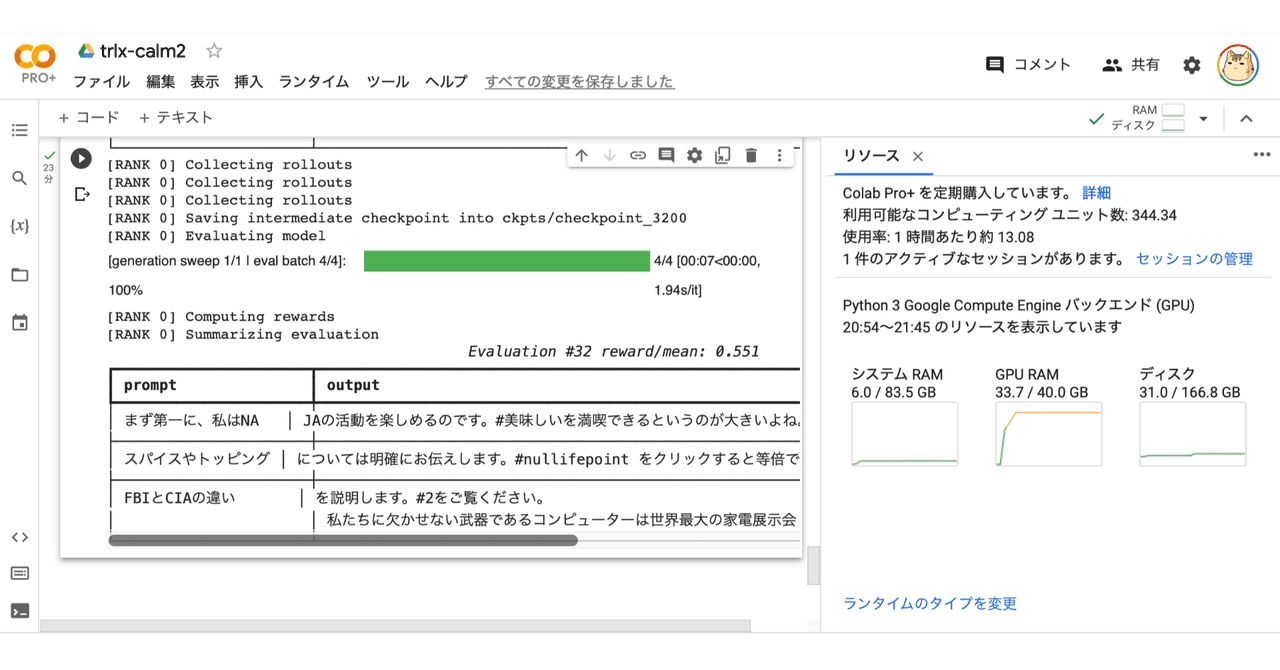
Task: Open the search pane in the sidebar
Action: pyautogui.click(x=19, y=178)
